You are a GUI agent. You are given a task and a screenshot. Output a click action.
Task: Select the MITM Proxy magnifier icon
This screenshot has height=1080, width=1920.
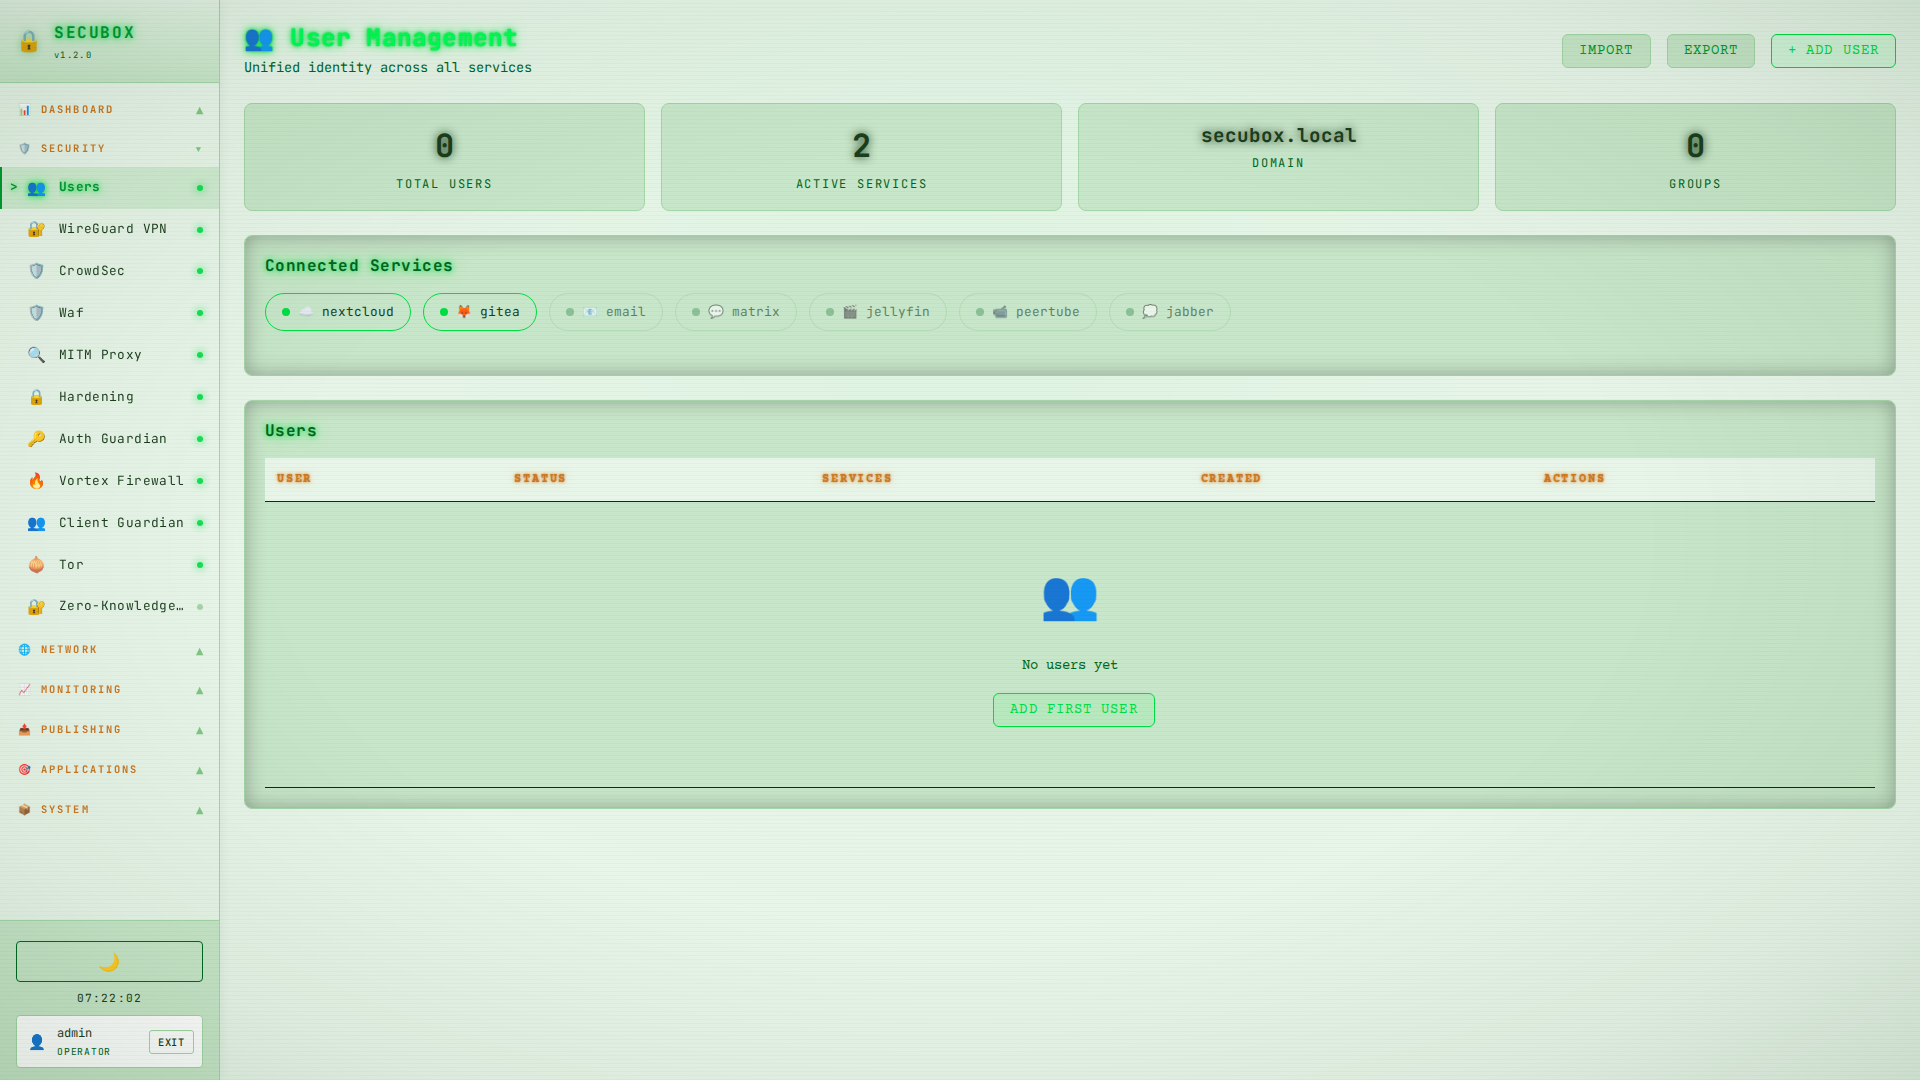(36, 354)
